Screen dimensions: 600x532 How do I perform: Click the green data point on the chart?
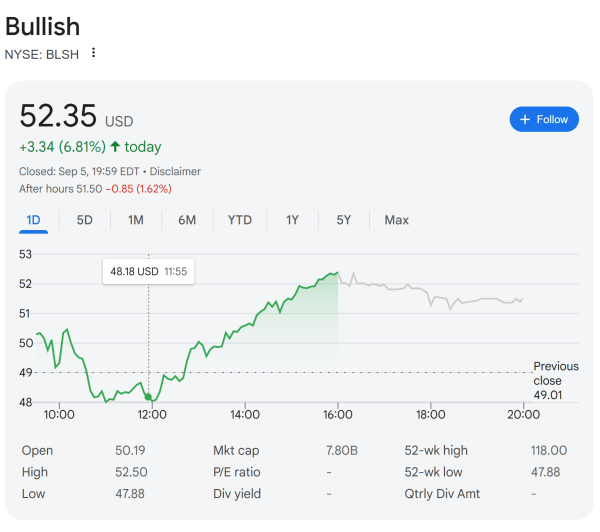(x=149, y=398)
